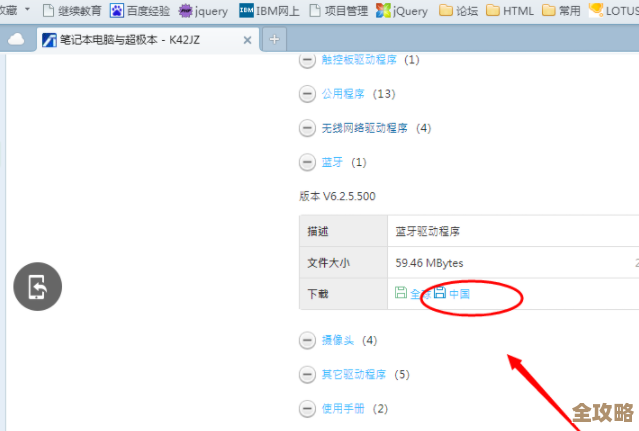Screen dimensions: 639x431
Task: Click the colorful jQuery bookmark icon
Action: pos(383,11)
